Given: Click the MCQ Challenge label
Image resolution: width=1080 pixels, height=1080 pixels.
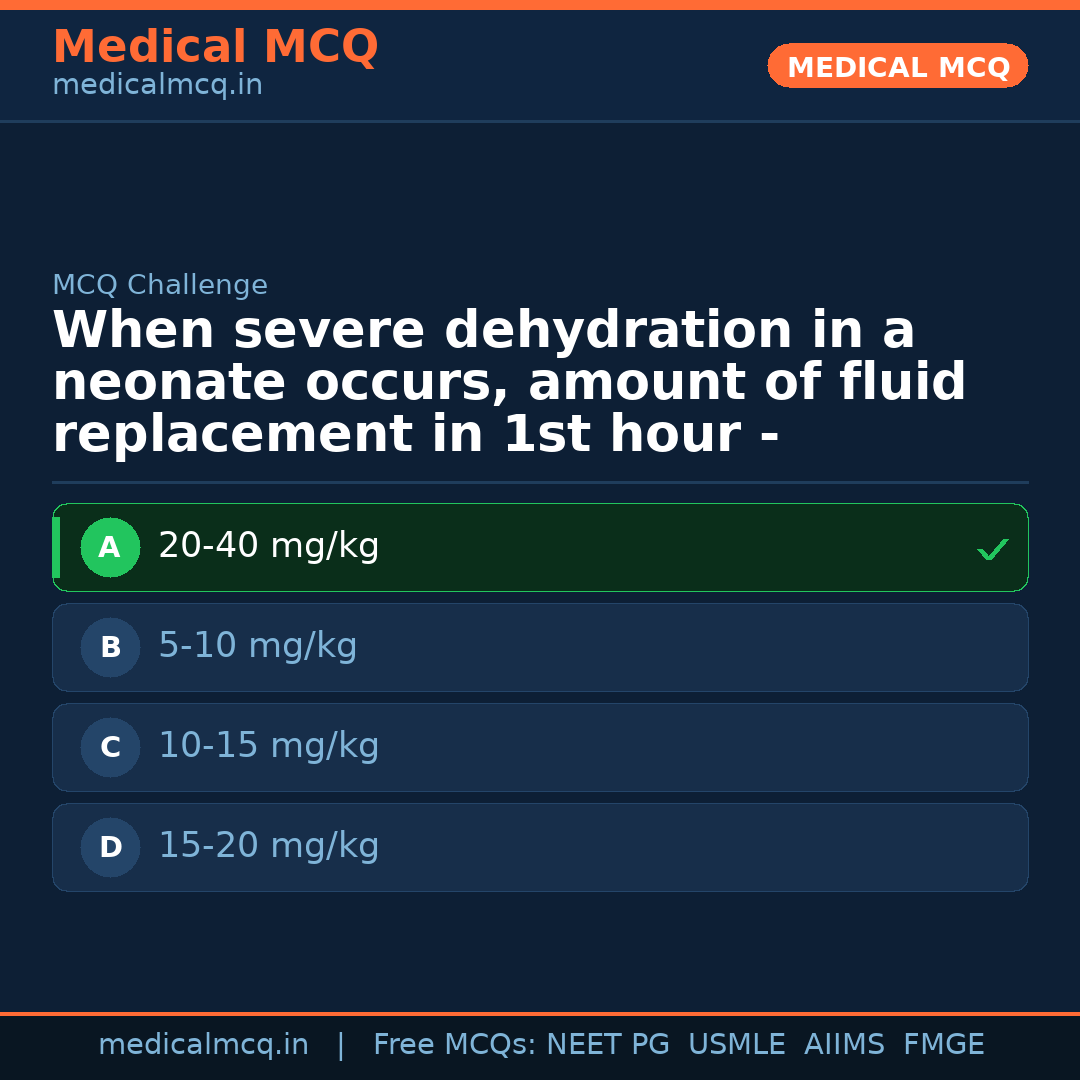Looking at the screenshot, I should pos(160,286).
